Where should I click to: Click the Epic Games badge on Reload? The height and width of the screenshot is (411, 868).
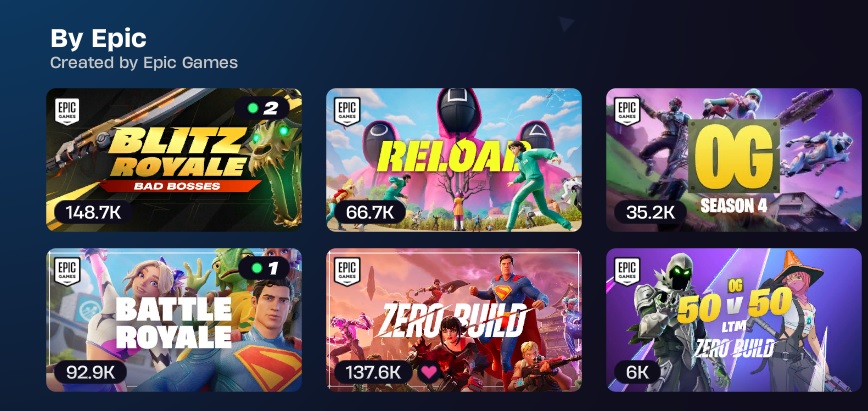click(347, 111)
